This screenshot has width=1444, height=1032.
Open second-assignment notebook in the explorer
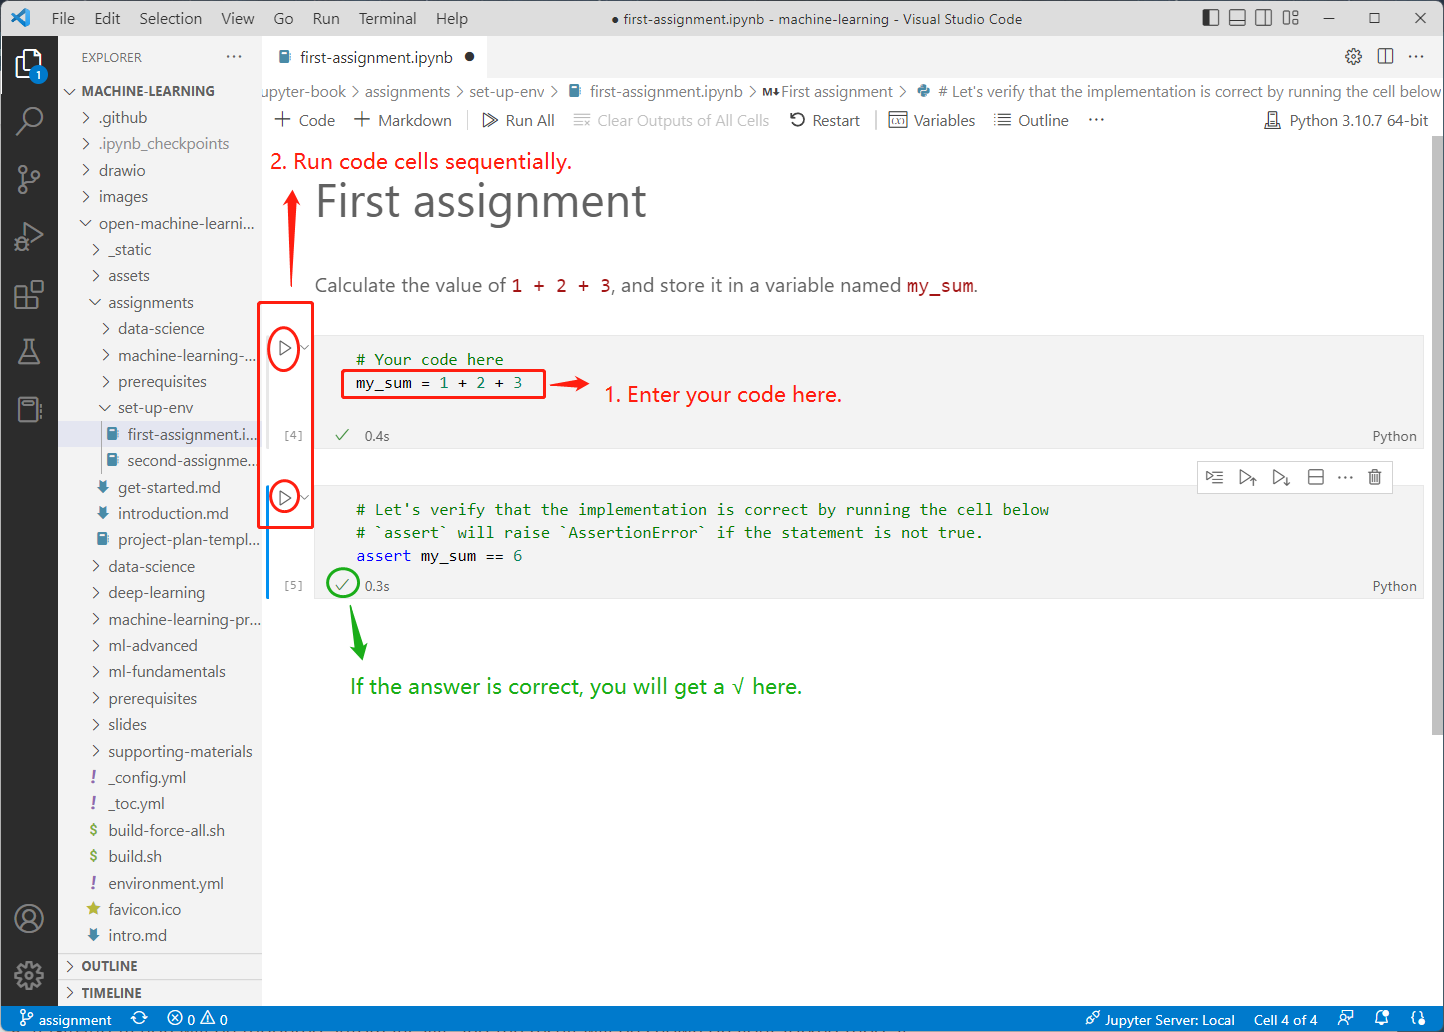click(x=182, y=461)
